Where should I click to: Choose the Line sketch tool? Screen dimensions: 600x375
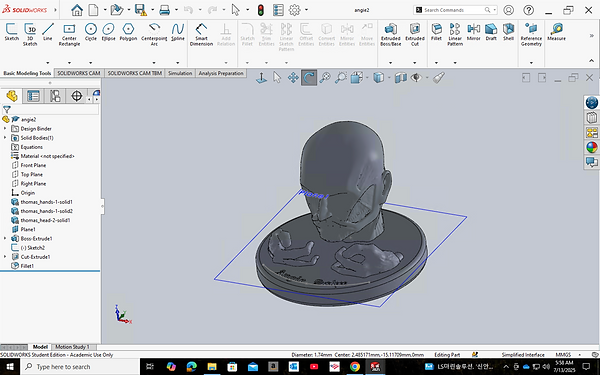[48, 32]
